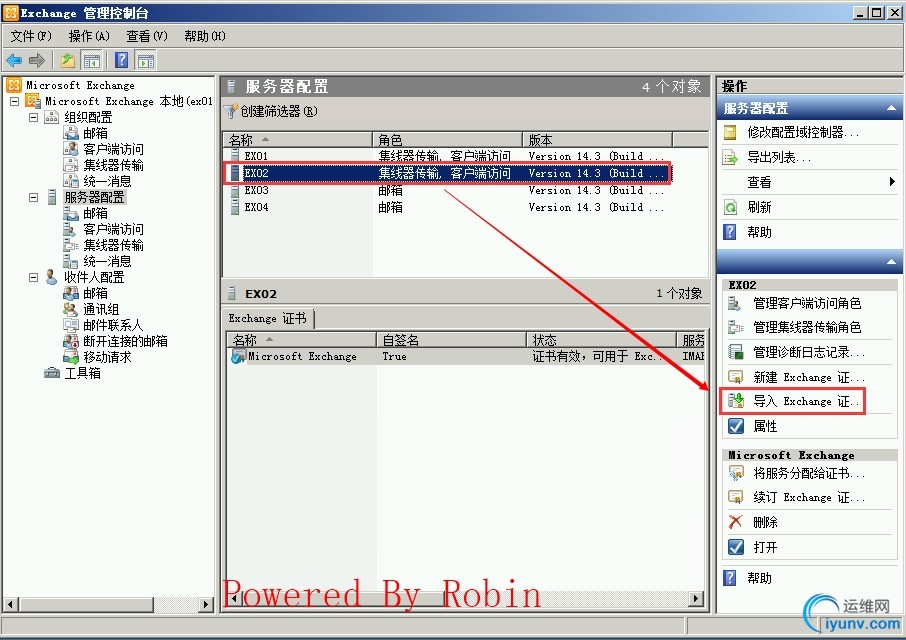Open the 文件(F) menu
The width and height of the screenshot is (906, 640).
31,36
